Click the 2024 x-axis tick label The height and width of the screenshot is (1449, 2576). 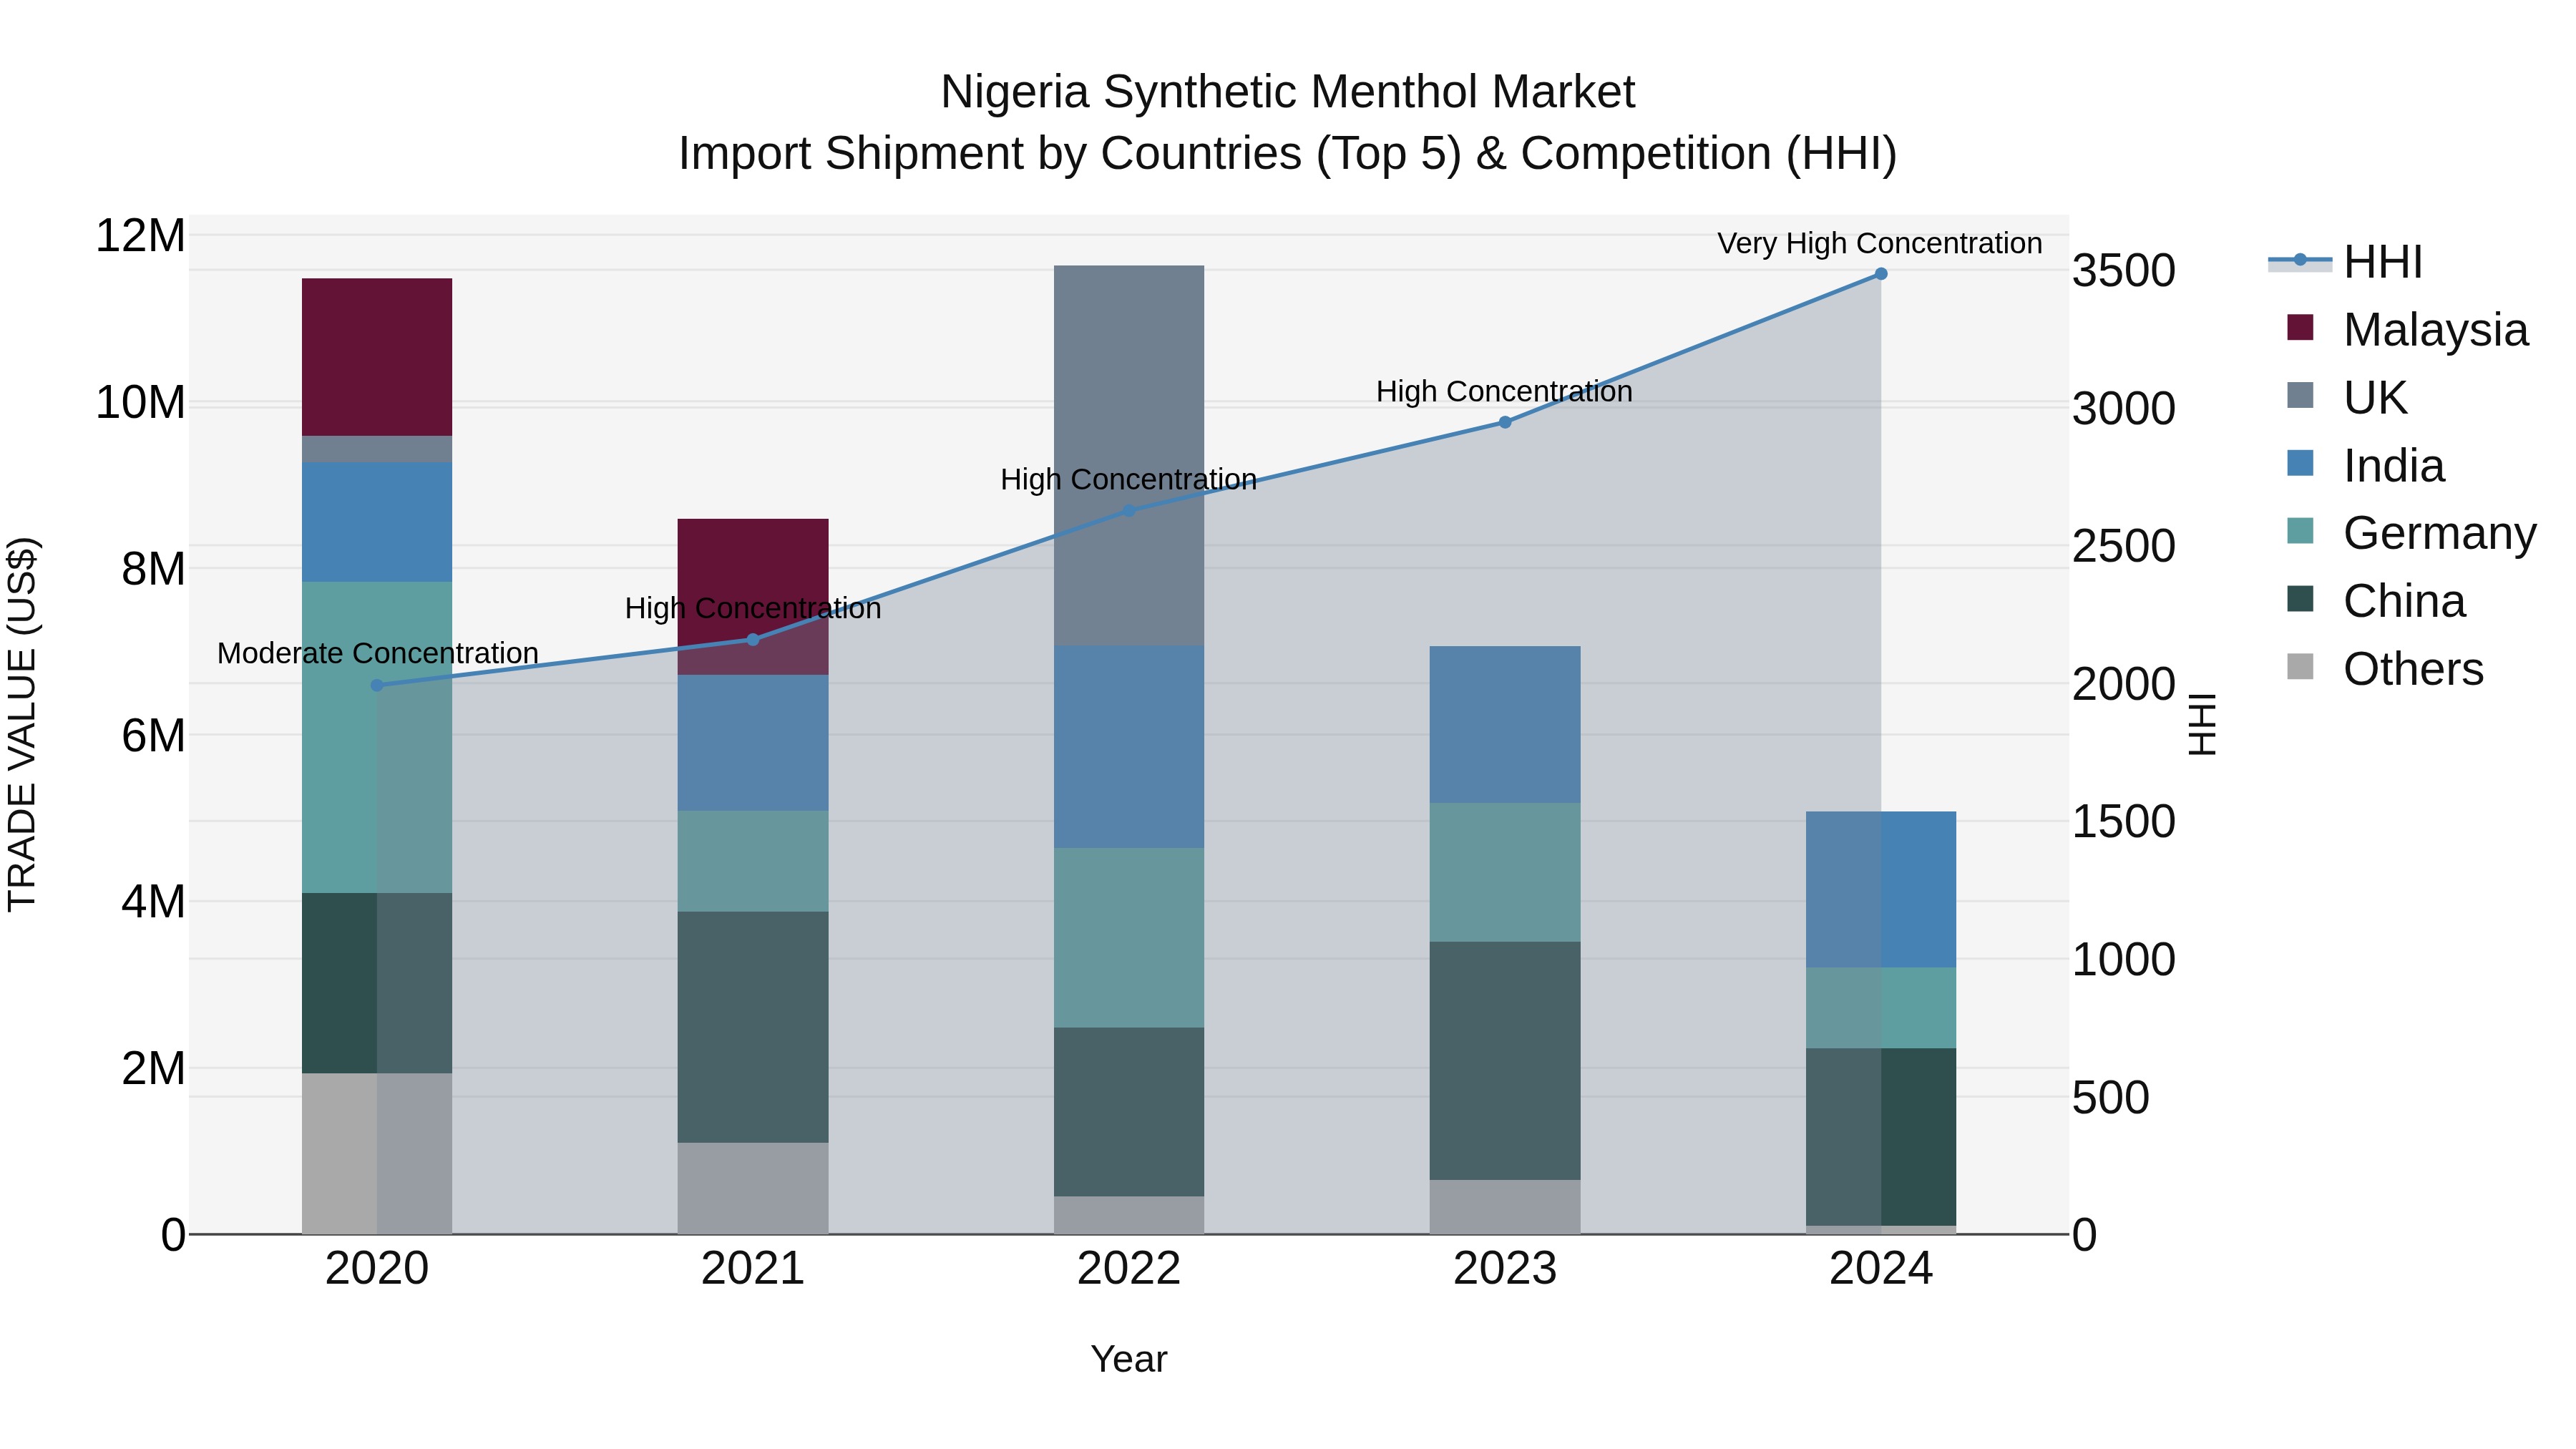pos(1881,1269)
